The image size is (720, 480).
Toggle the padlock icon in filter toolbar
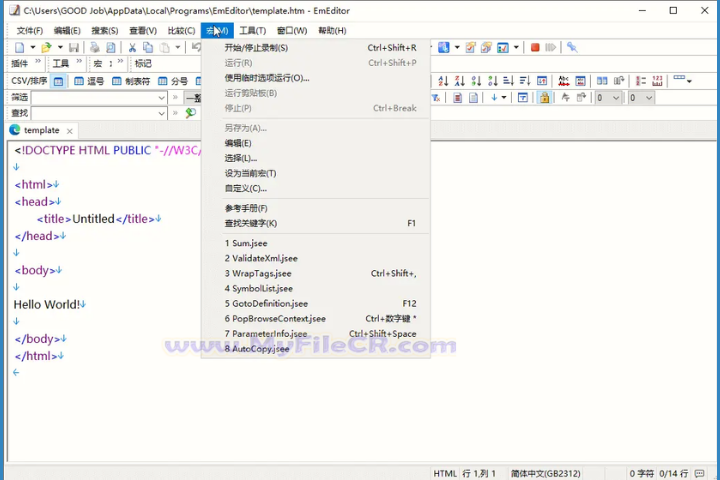545,97
